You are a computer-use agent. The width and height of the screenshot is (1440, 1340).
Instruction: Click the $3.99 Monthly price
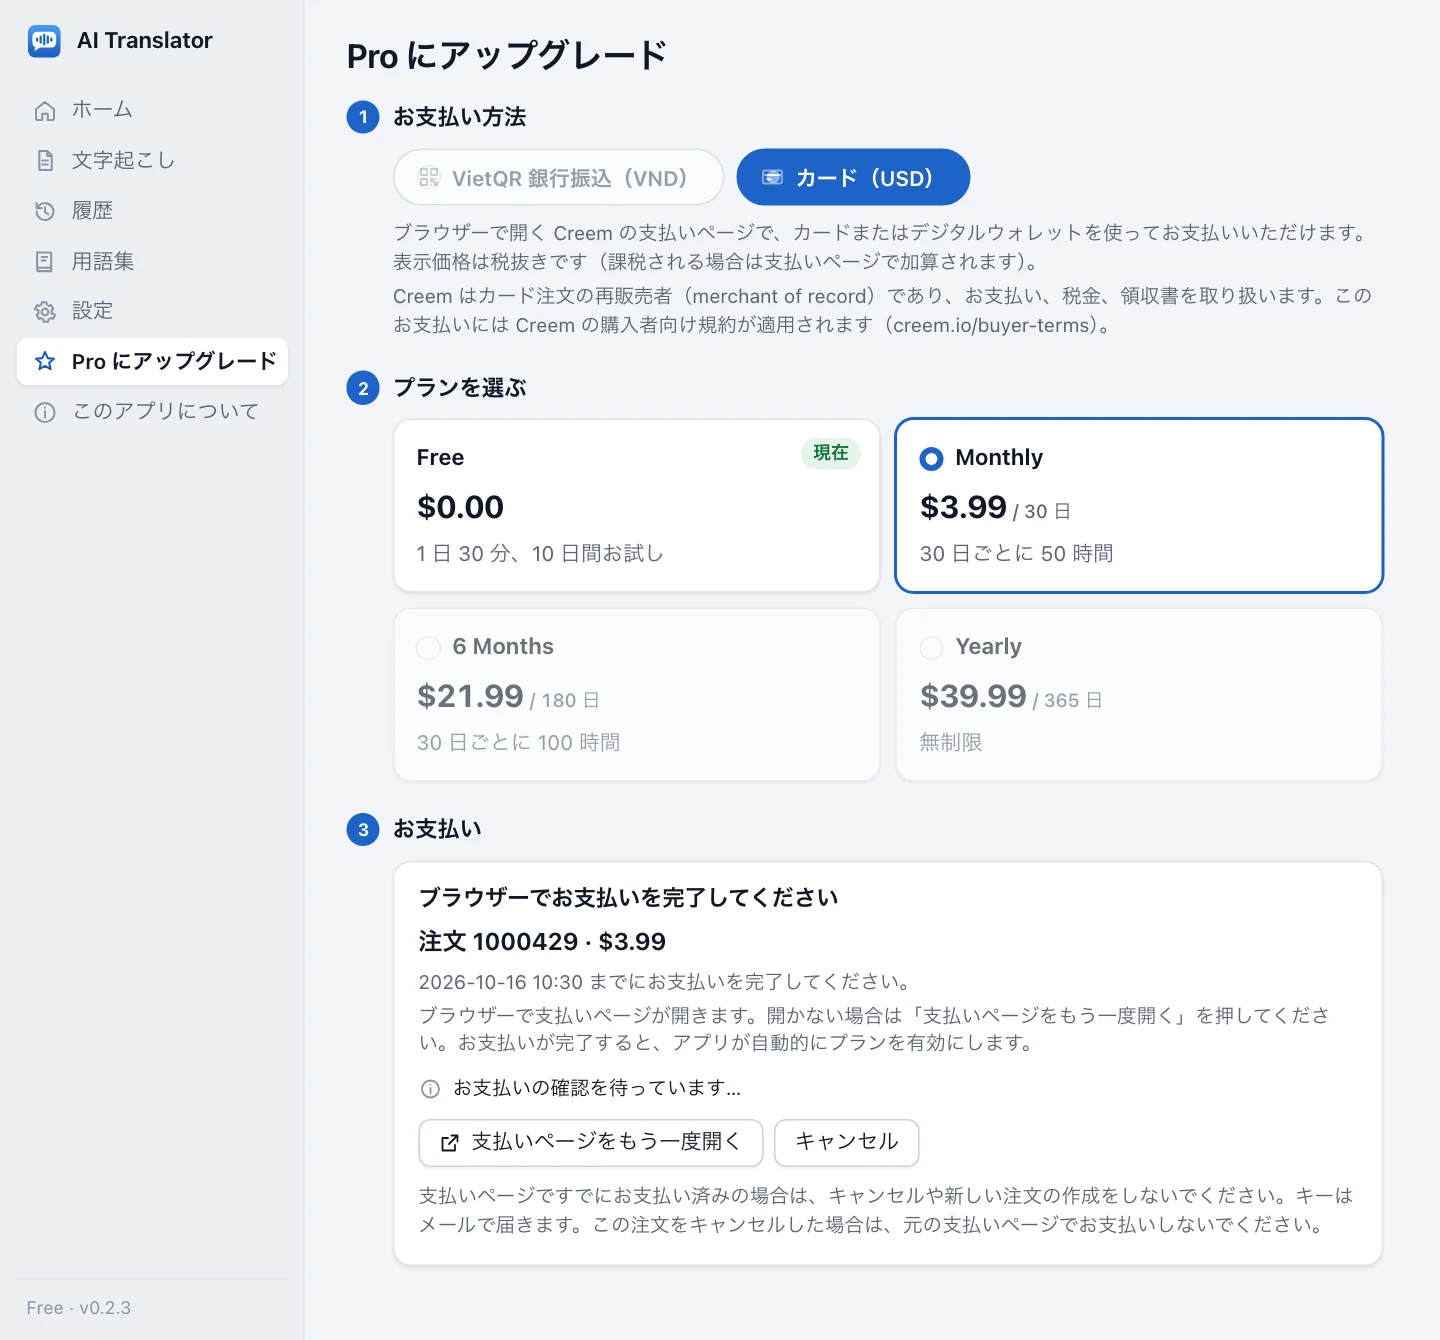[x=963, y=507]
